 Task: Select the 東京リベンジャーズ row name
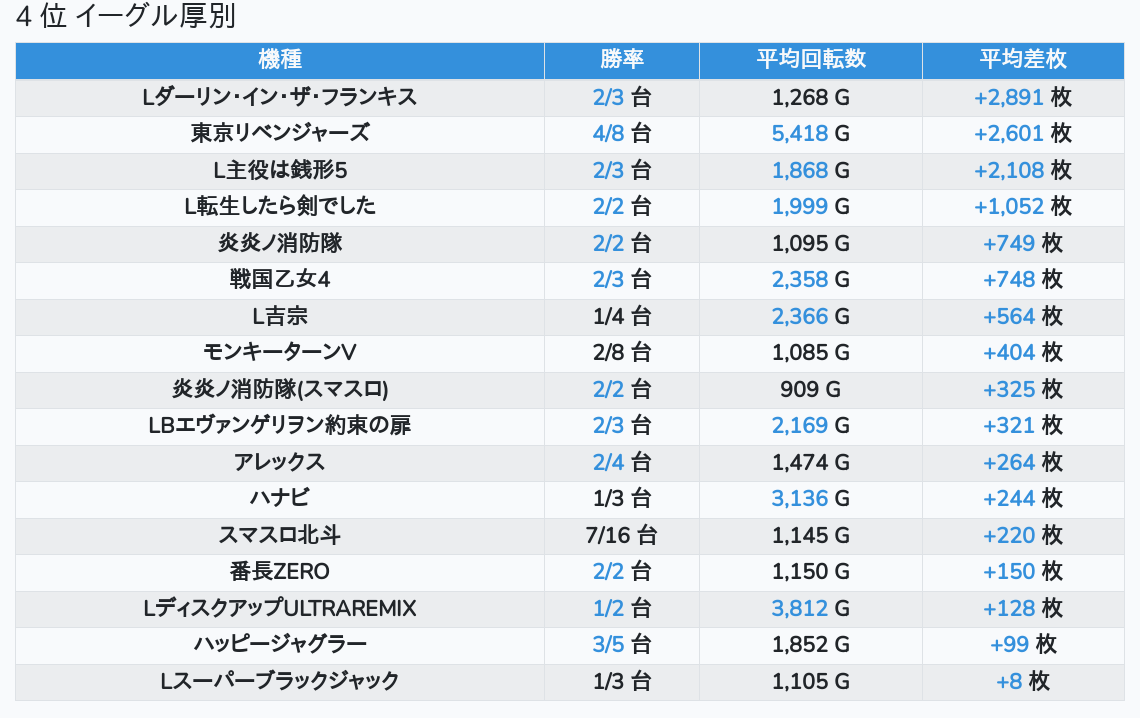pyautogui.click(x=279, y=133)
